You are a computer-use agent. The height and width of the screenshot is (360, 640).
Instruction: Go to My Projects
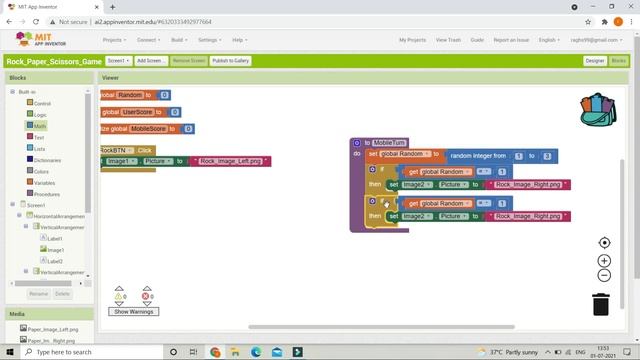click(412, 40)
